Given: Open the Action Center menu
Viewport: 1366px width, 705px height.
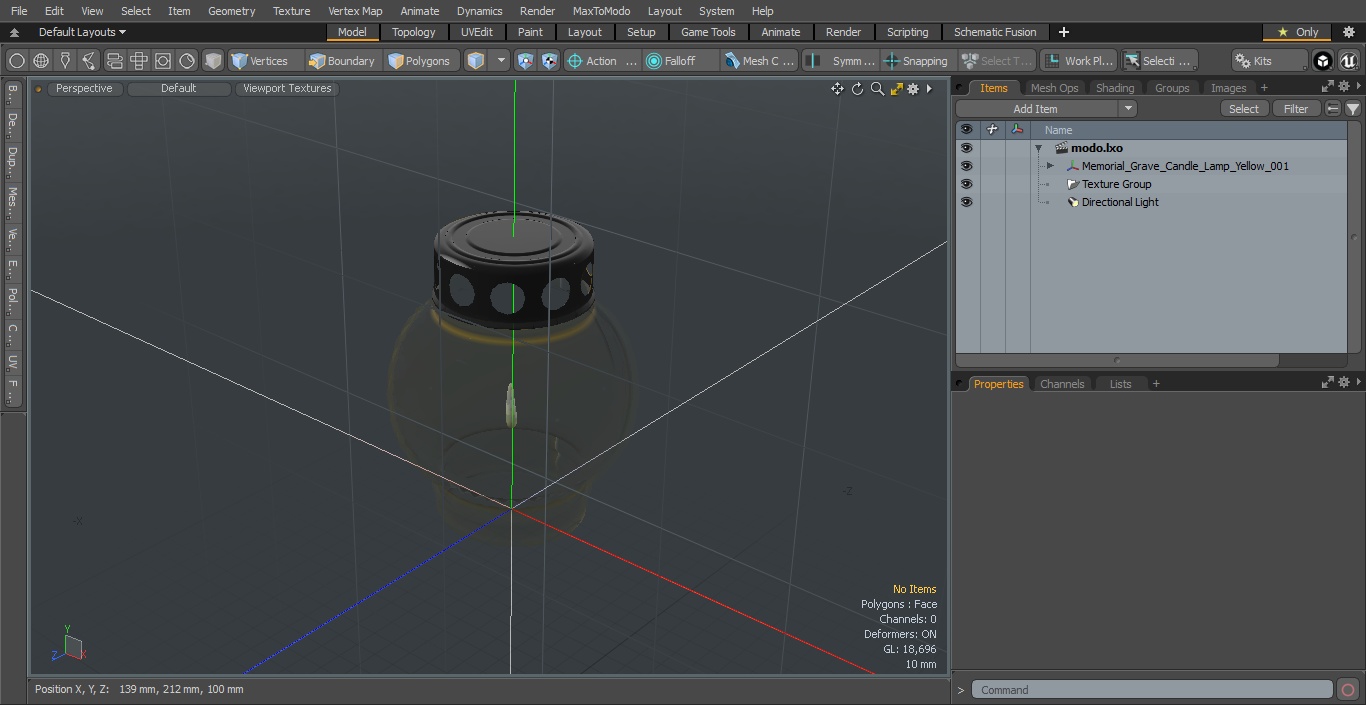Looking at the screenshot, I should (x=602, y=61).
